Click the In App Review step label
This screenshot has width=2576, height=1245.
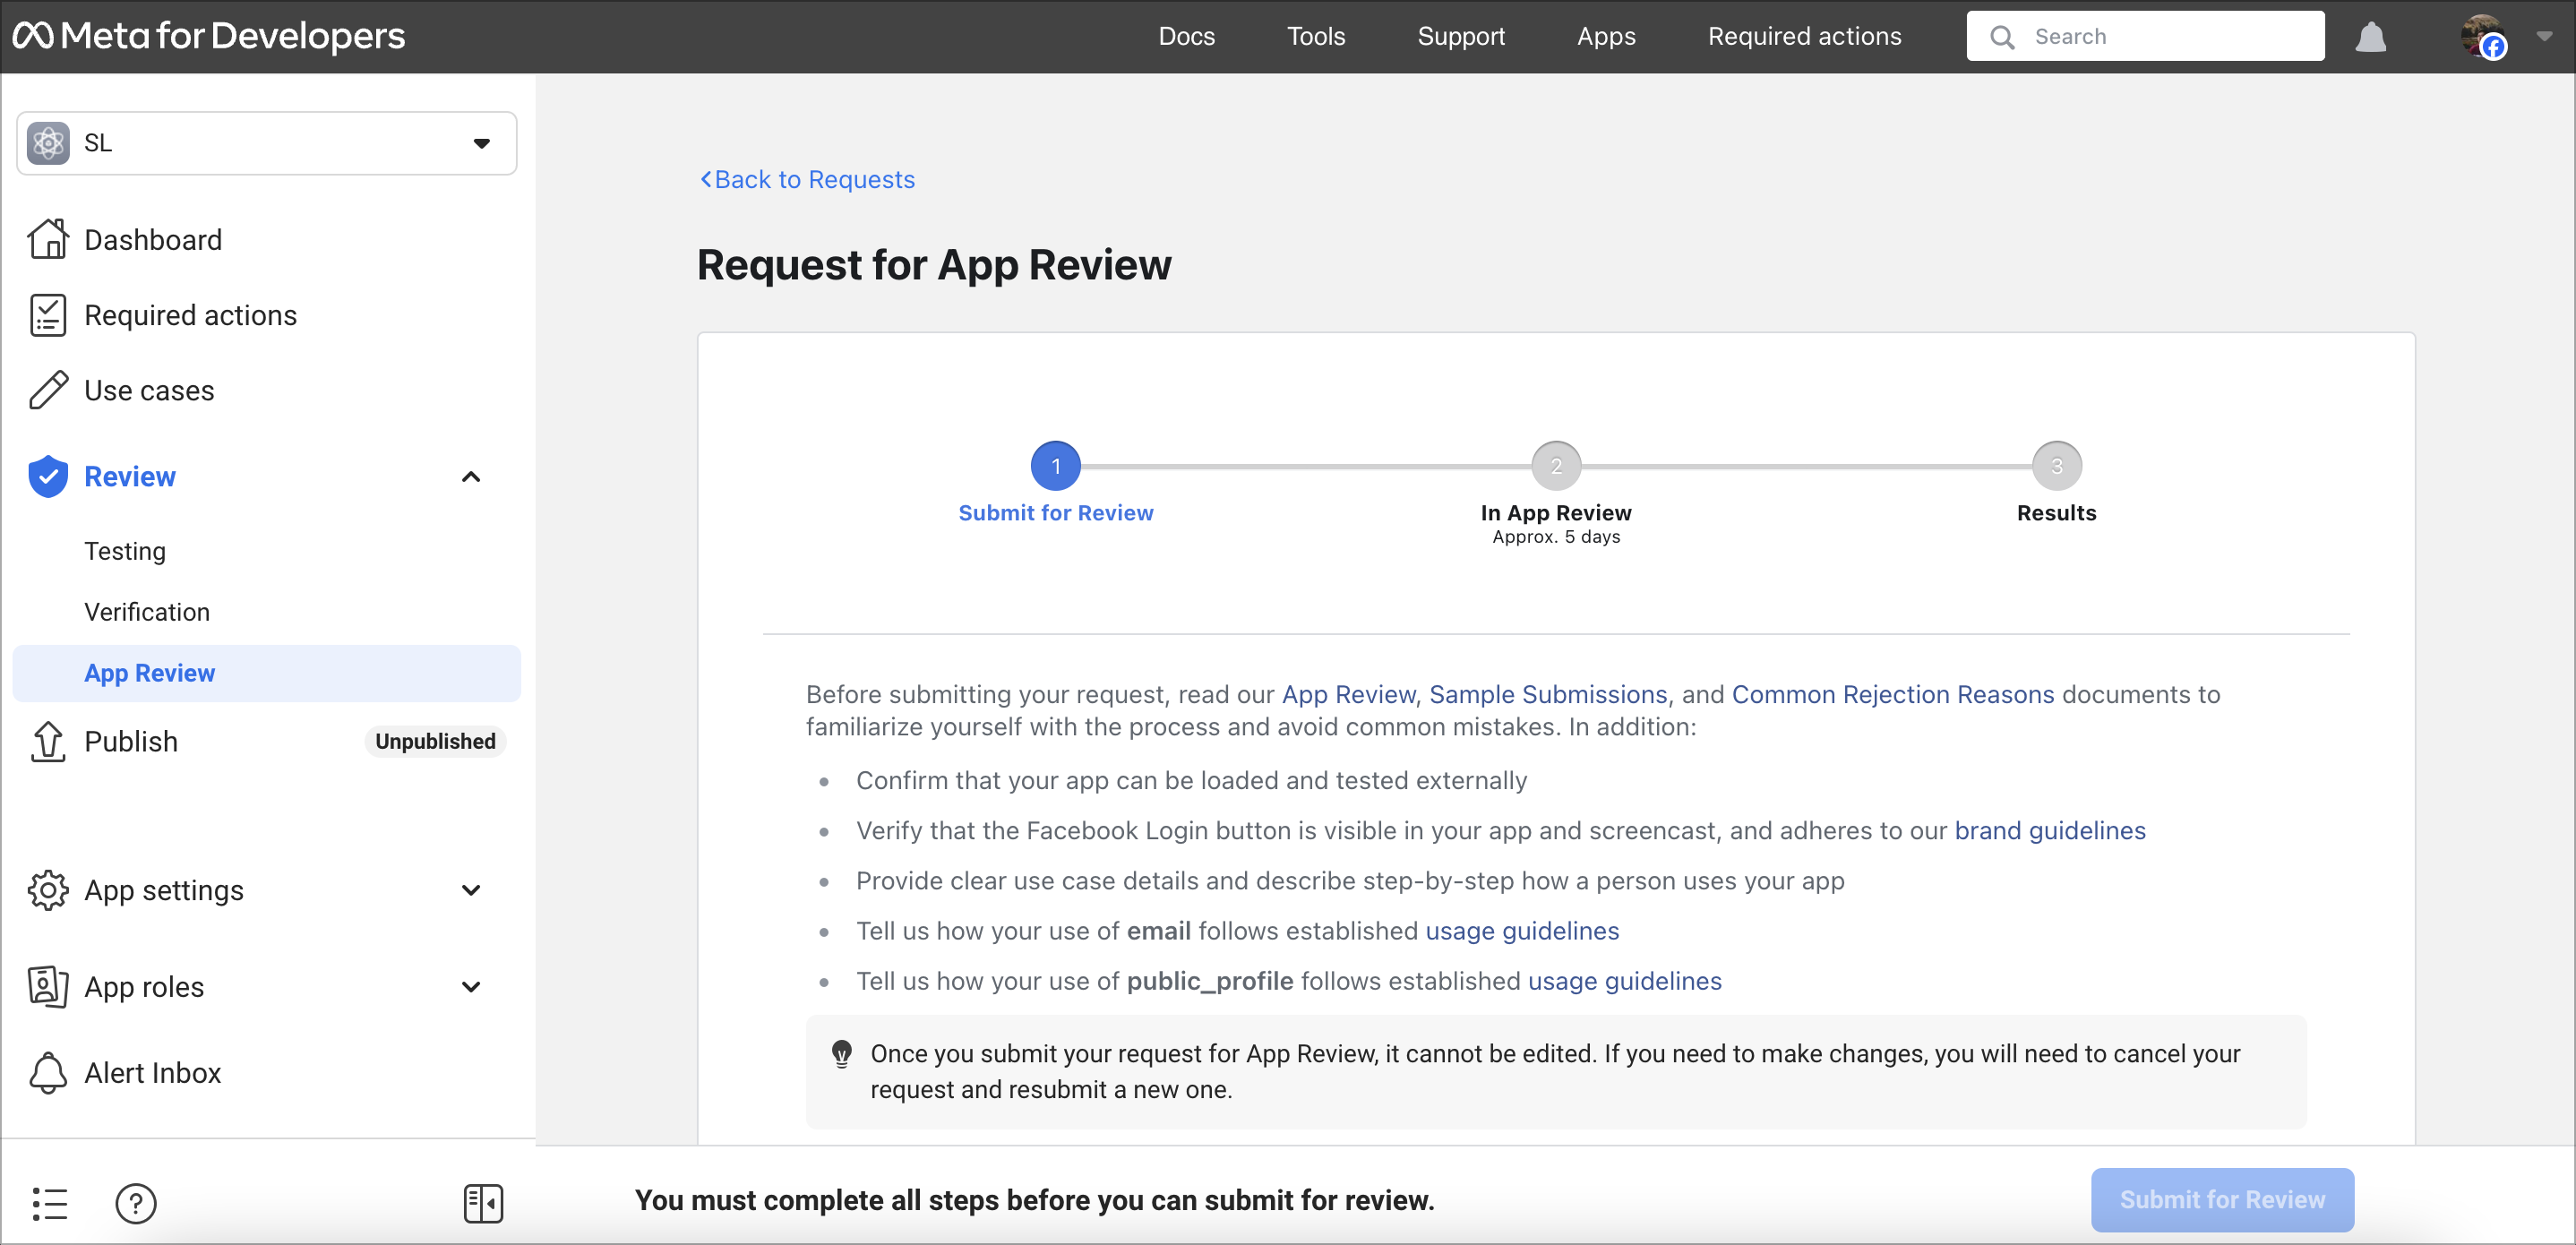click(x=1555, y=513)
